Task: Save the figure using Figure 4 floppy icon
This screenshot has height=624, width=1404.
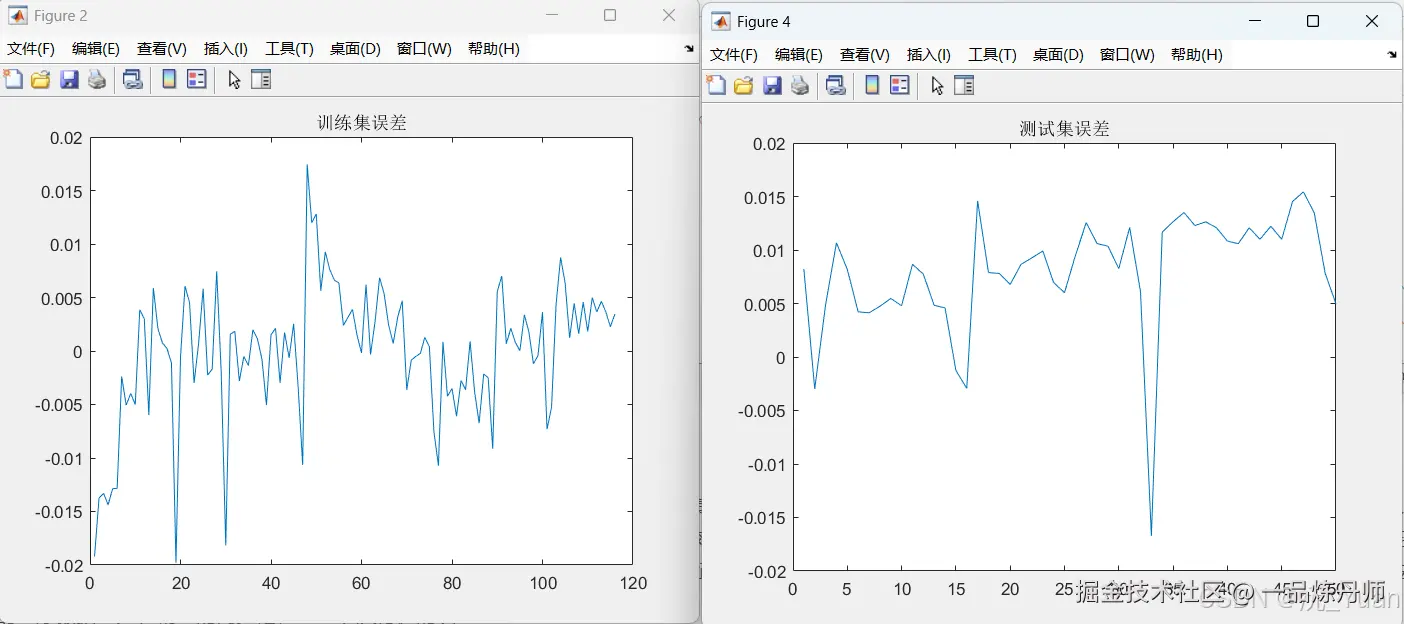Action: 772,86
